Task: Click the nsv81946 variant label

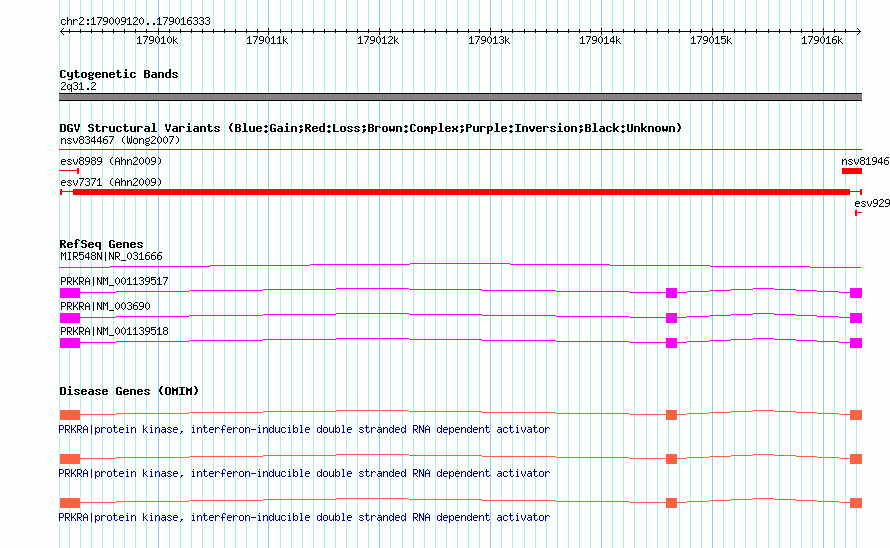Action: tap(865, 161)
